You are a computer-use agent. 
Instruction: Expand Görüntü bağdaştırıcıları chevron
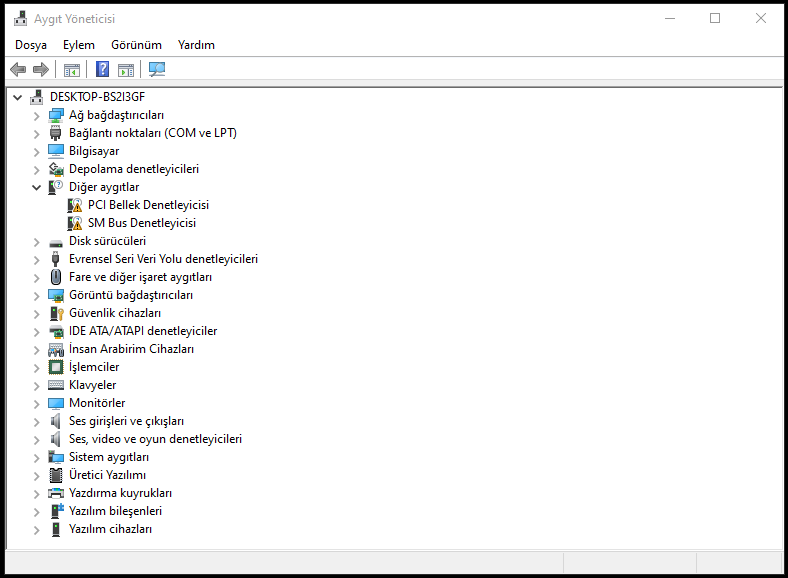tap(36, 296)
